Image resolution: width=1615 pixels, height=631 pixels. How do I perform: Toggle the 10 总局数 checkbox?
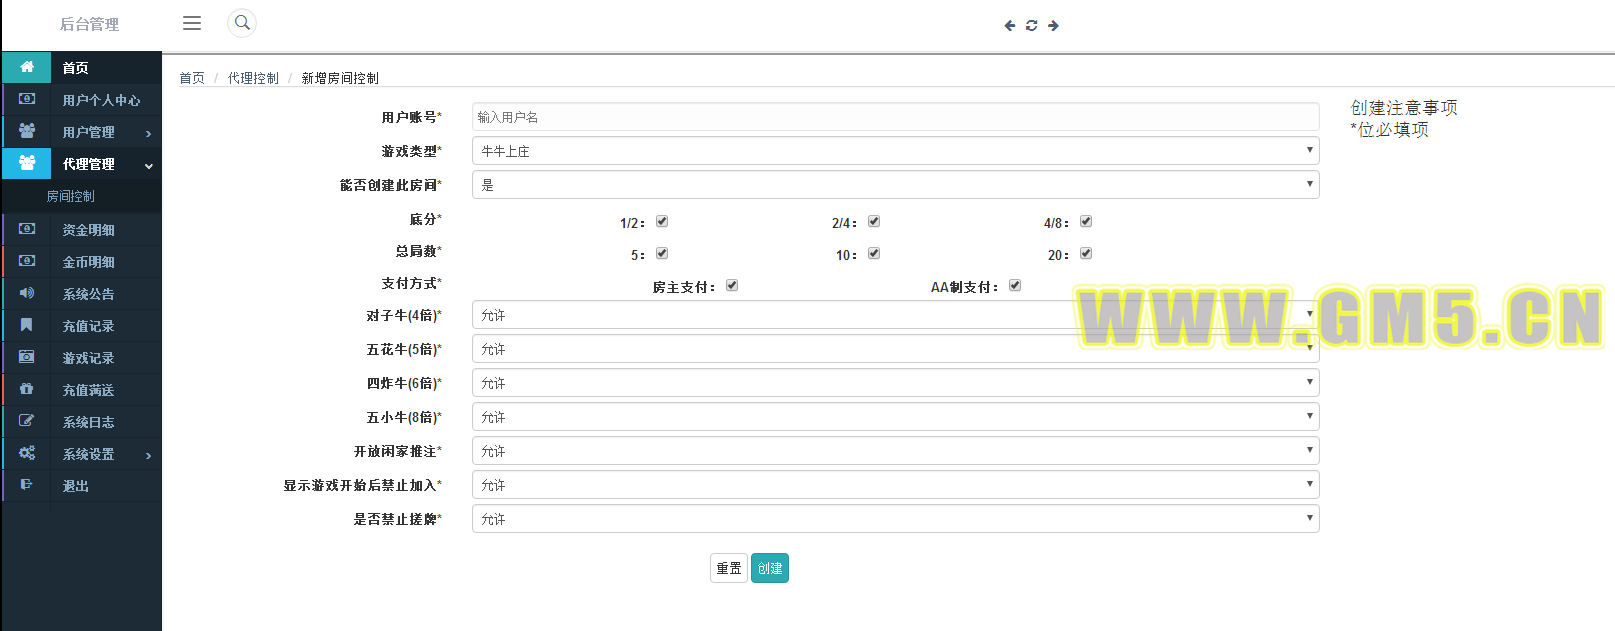(874, 254)
